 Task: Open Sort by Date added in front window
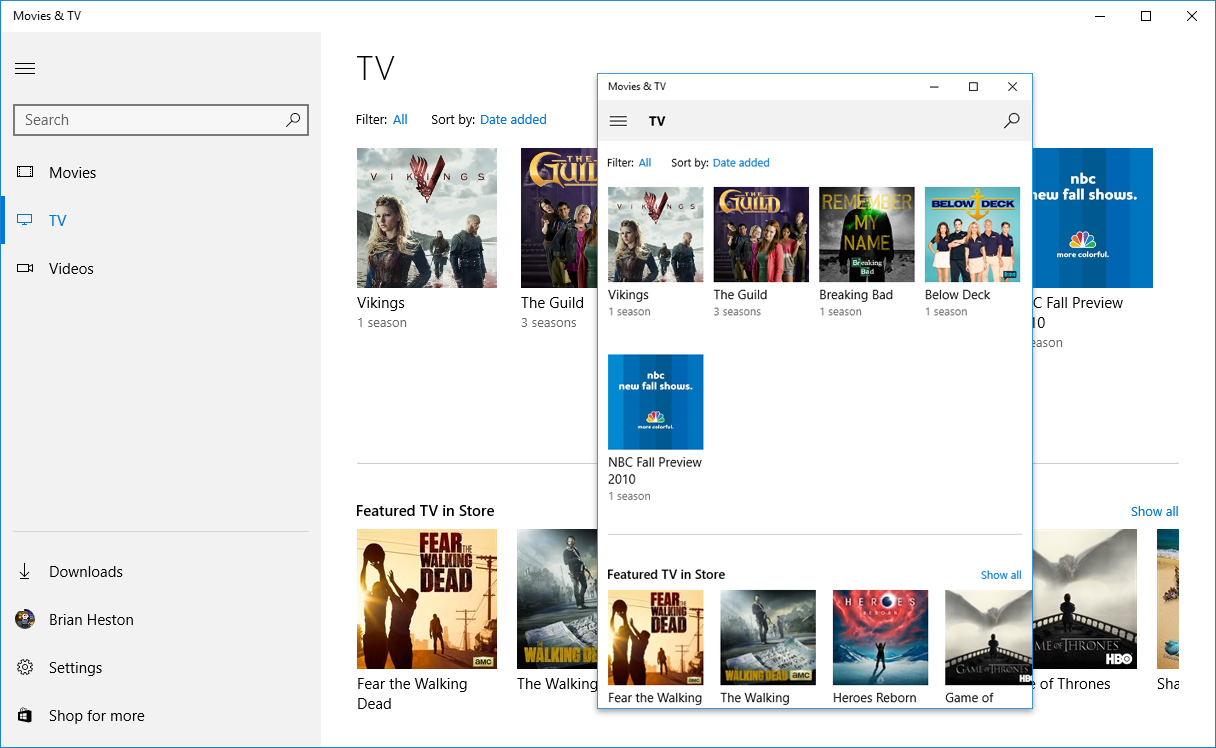[741, 163]
